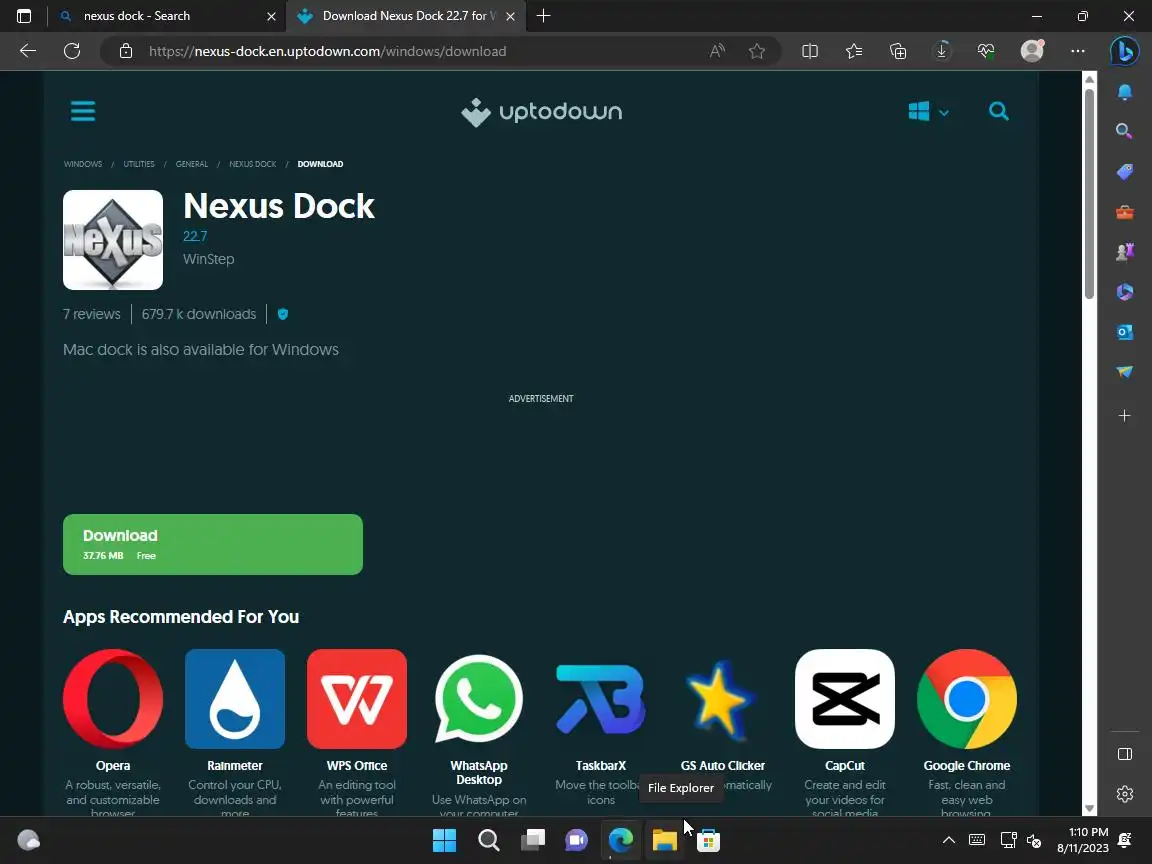The height and width of the screenshot is (864, 1152).
Task: Open the WPS Office recommended app
Action: [x=357, y=699]
